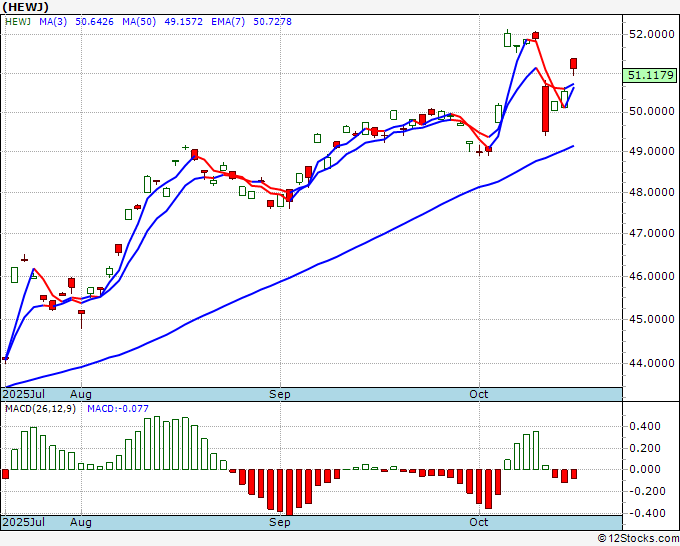Viewport: 680px width, 546px height.
Task: Click the Sep label on price chart axis
Action: tap(280, 394)
